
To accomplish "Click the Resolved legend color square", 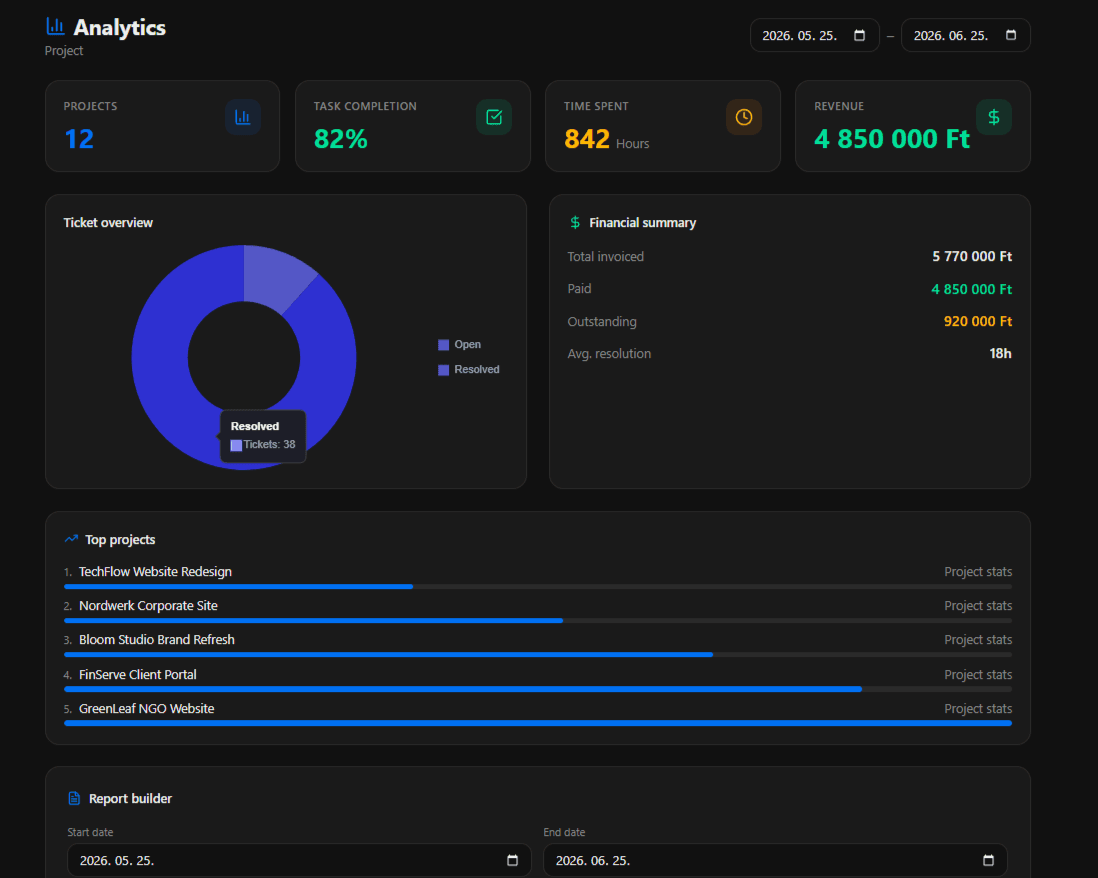I will point(443,370).
